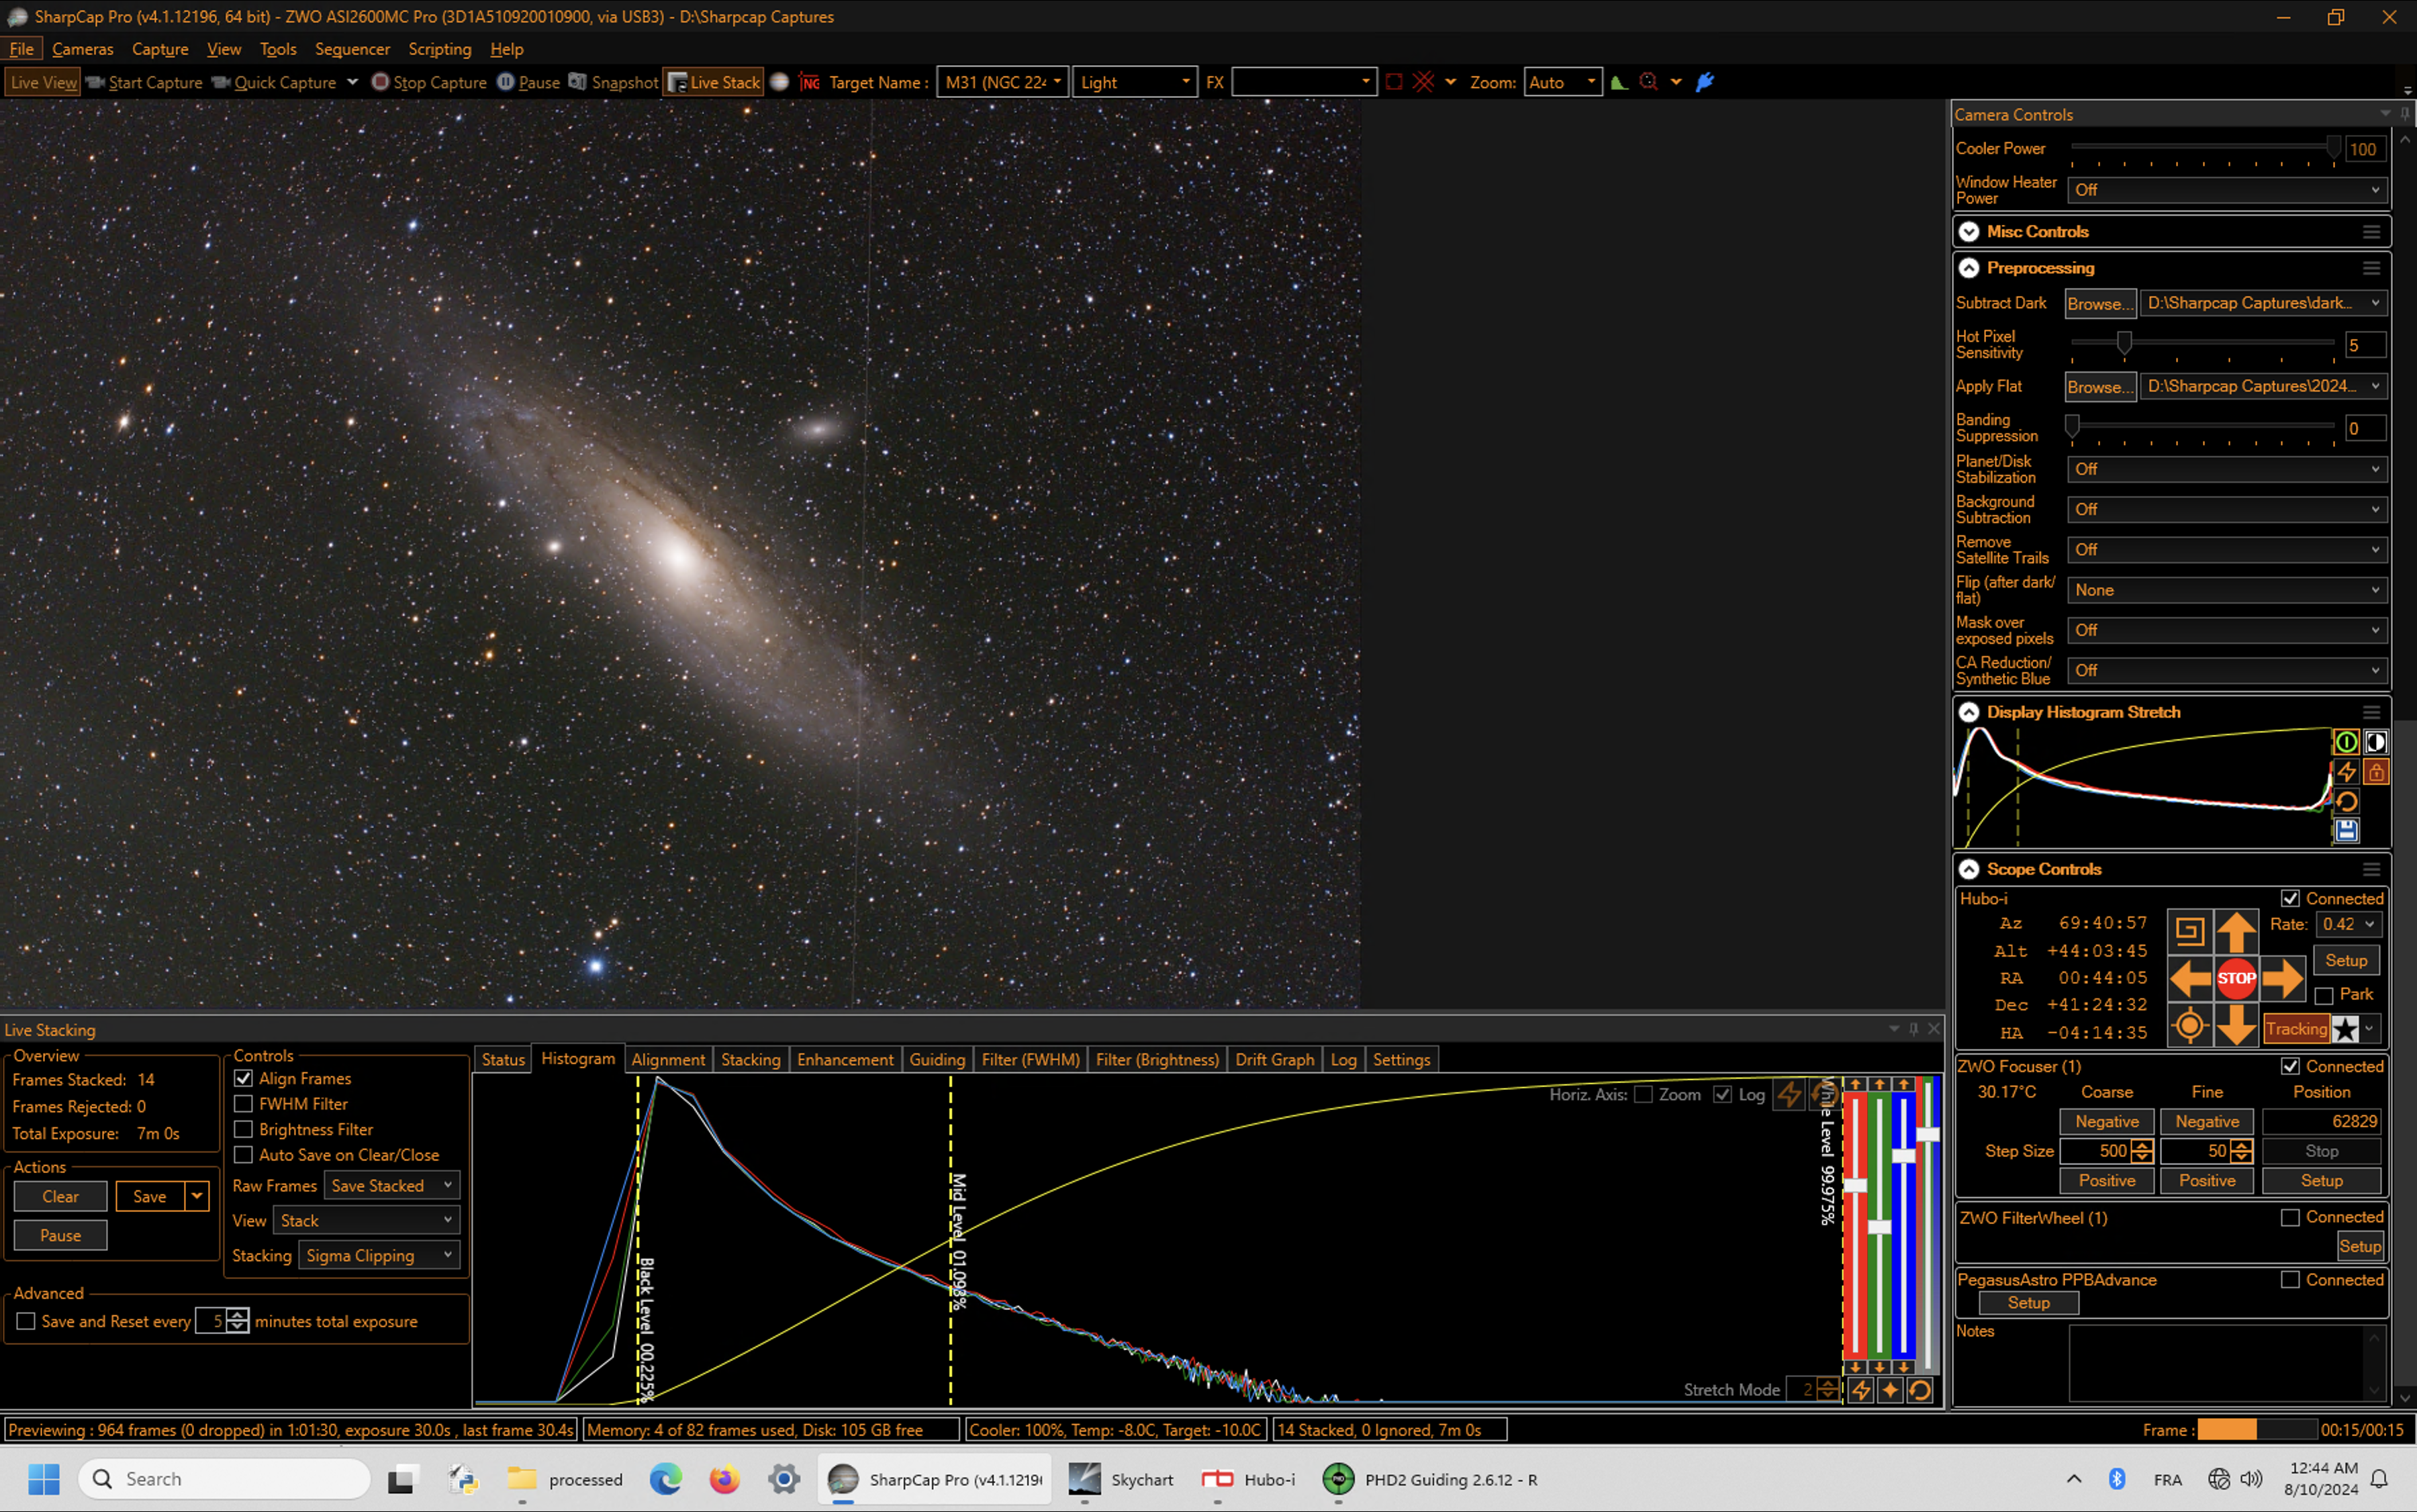Click the crosshair target icon in Scope Controls
This screenshot has height=1512, width=2417.
pos(2190,1024)
